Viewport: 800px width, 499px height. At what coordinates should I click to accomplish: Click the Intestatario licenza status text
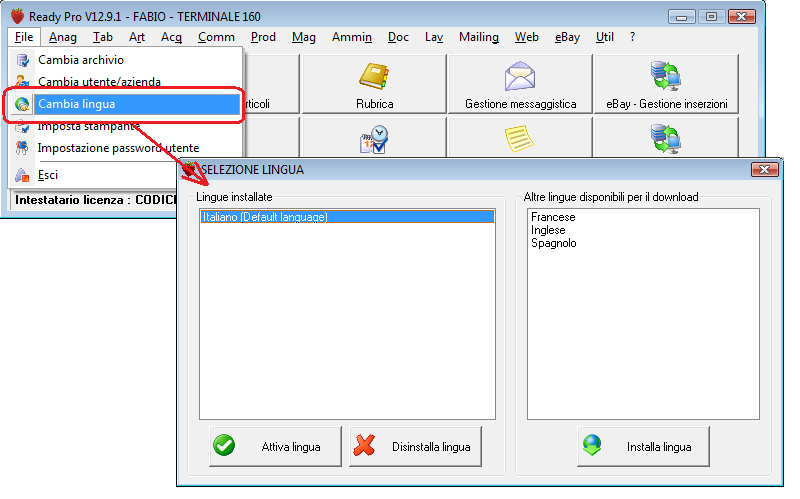coord(95,199)
